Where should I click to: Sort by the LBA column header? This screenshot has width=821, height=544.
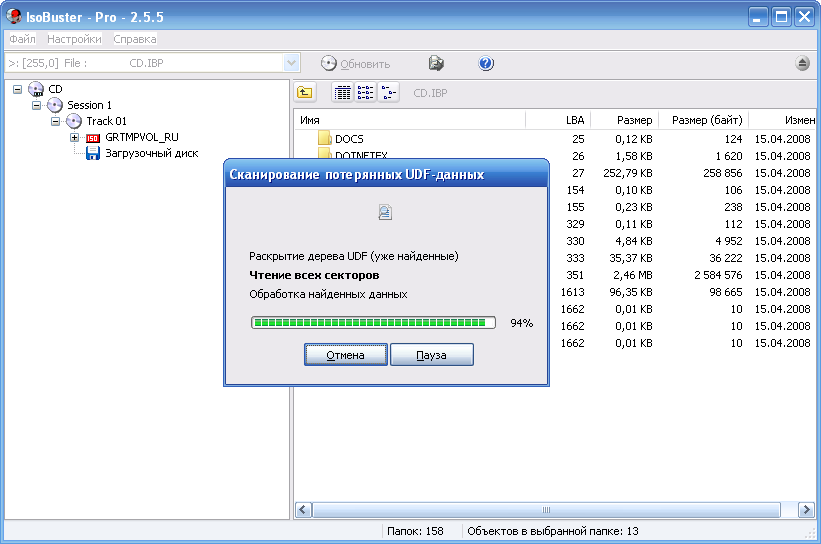[x=558, y=120]
